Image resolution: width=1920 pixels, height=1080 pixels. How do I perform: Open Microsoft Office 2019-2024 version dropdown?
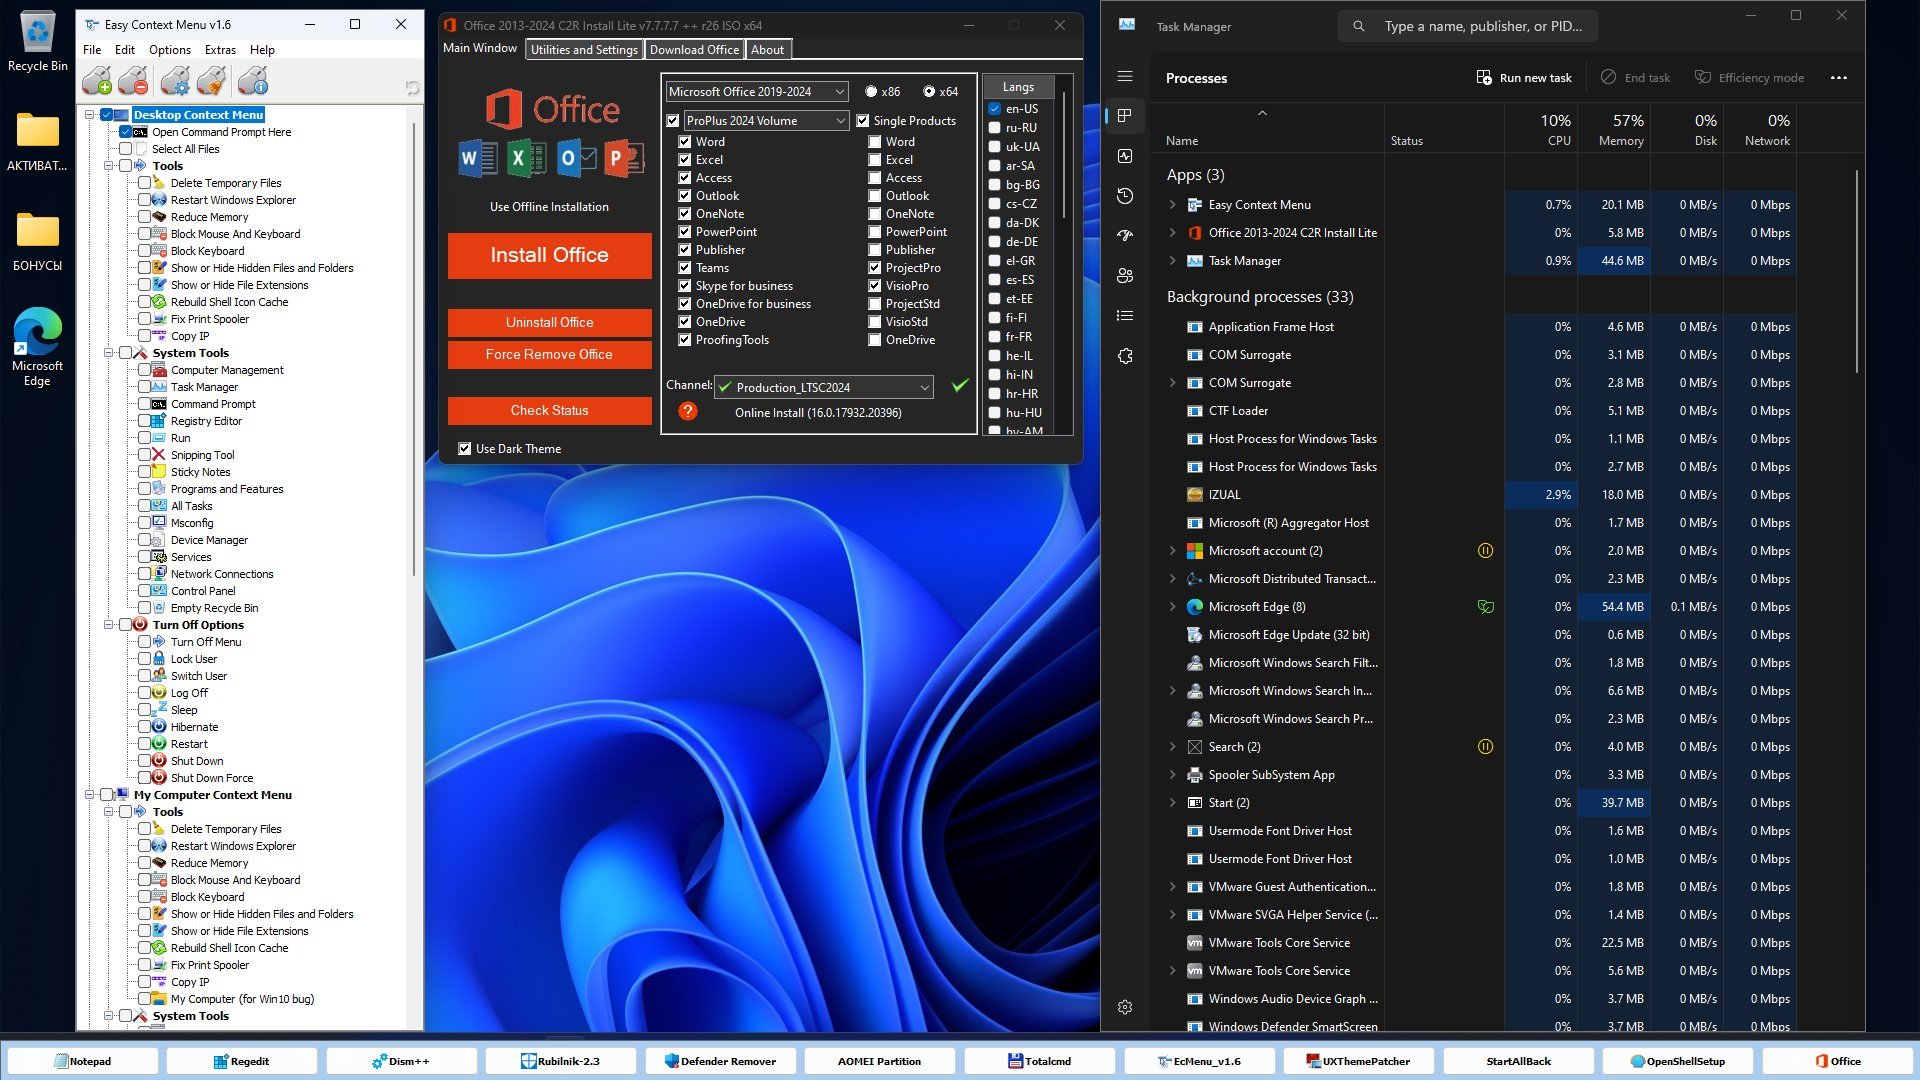757,92
